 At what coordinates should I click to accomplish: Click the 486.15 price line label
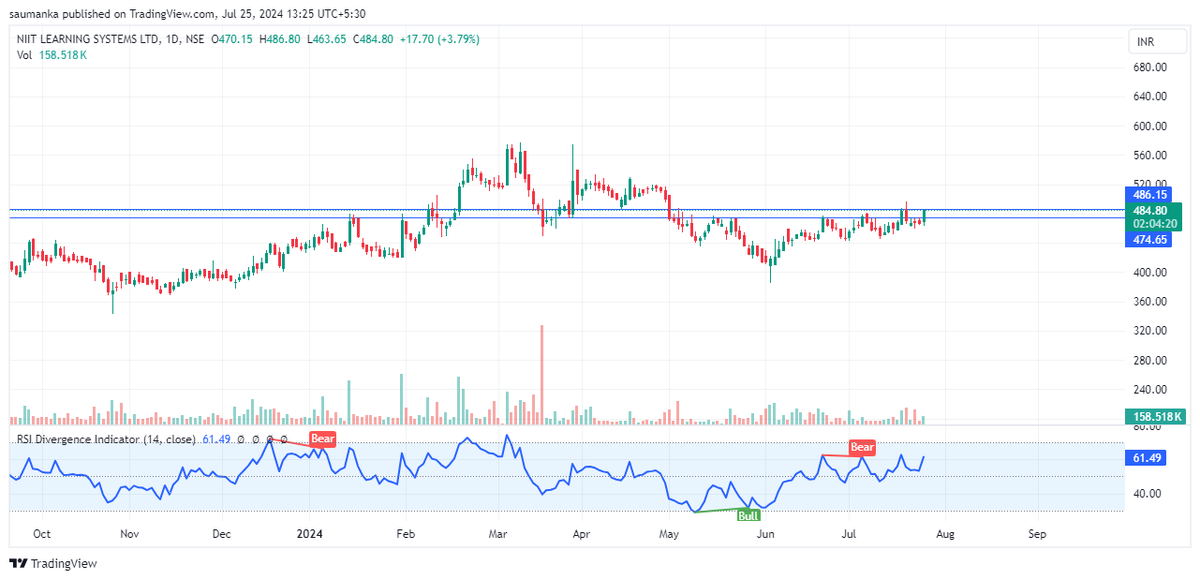point(1151,194)
